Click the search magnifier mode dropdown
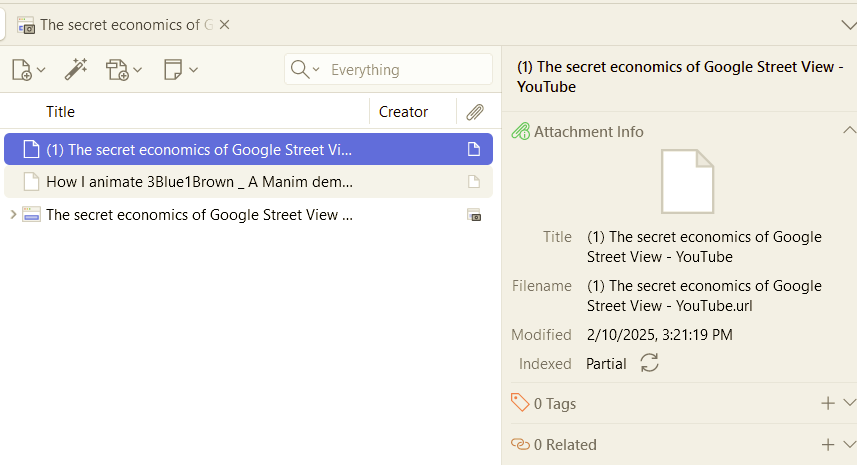The image size is (857, 465). (x=305, y=69)
